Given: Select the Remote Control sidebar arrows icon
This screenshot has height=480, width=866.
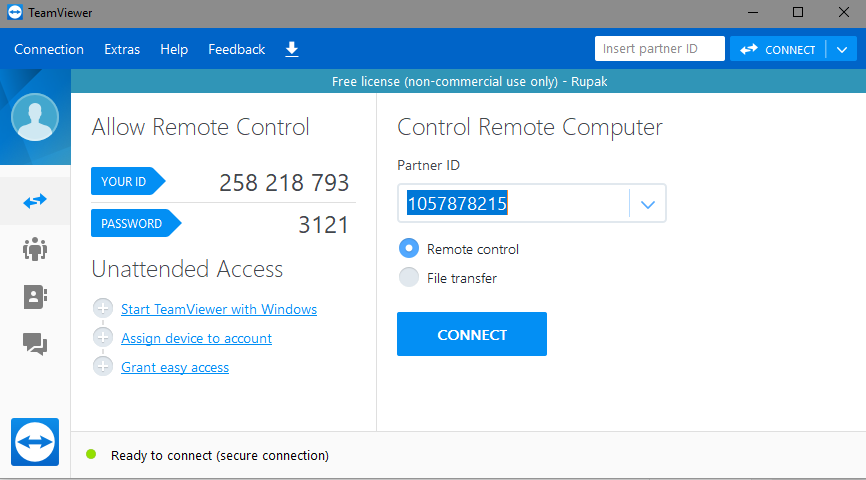Looking at the screenshot, I should point(35,201).
